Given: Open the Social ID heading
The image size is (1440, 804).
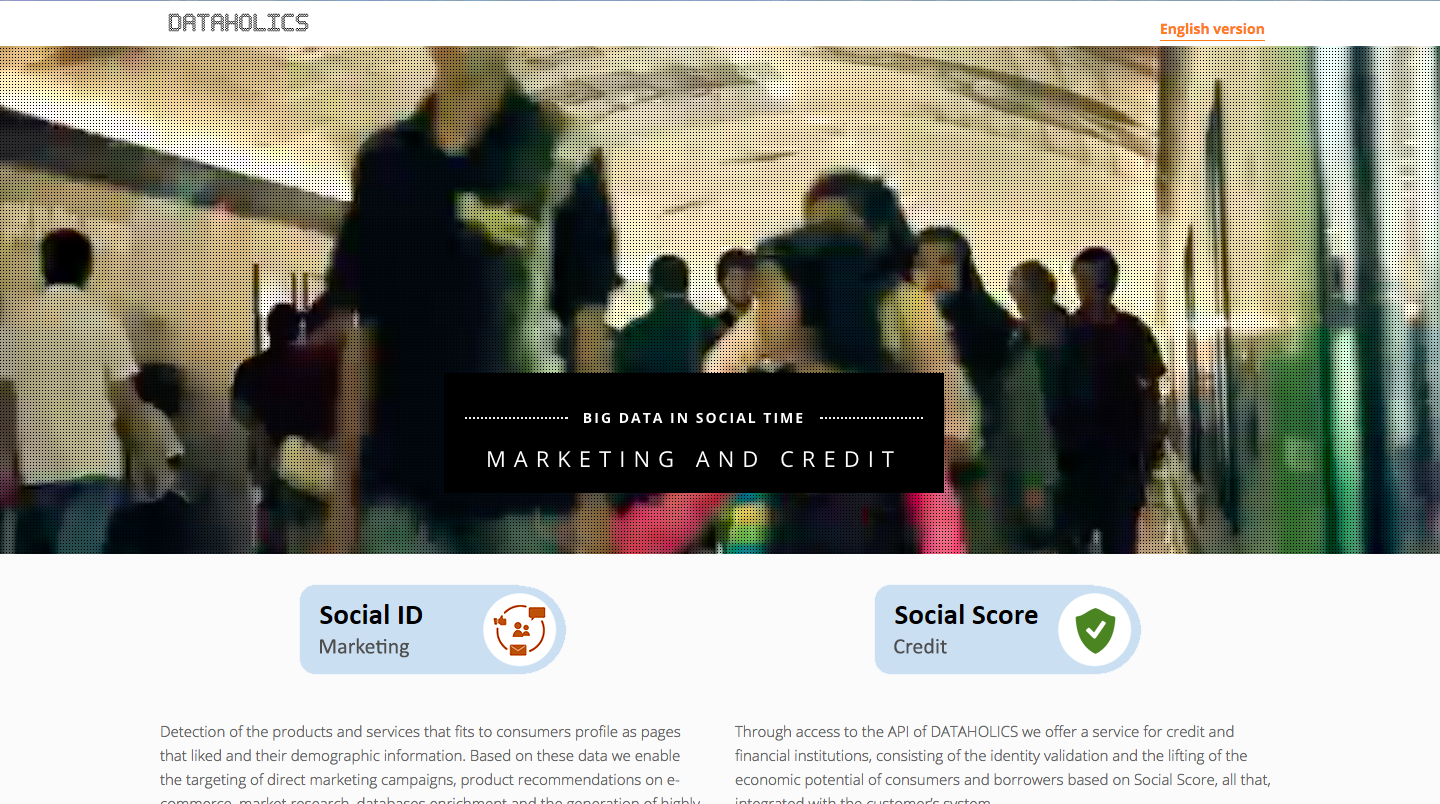Looking at the screenshot, I should click(371, 615).
